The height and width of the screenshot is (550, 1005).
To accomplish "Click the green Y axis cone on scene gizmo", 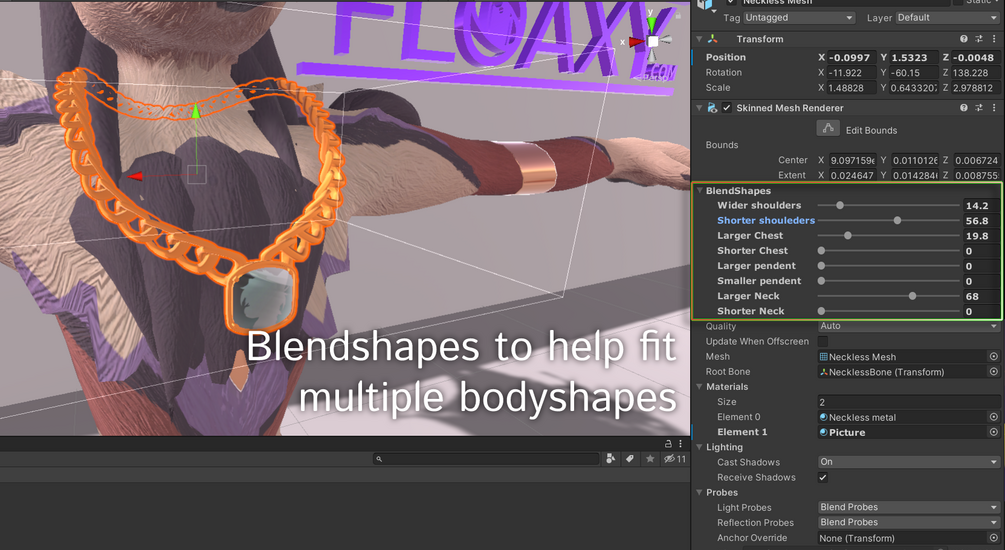I will 651,25.
